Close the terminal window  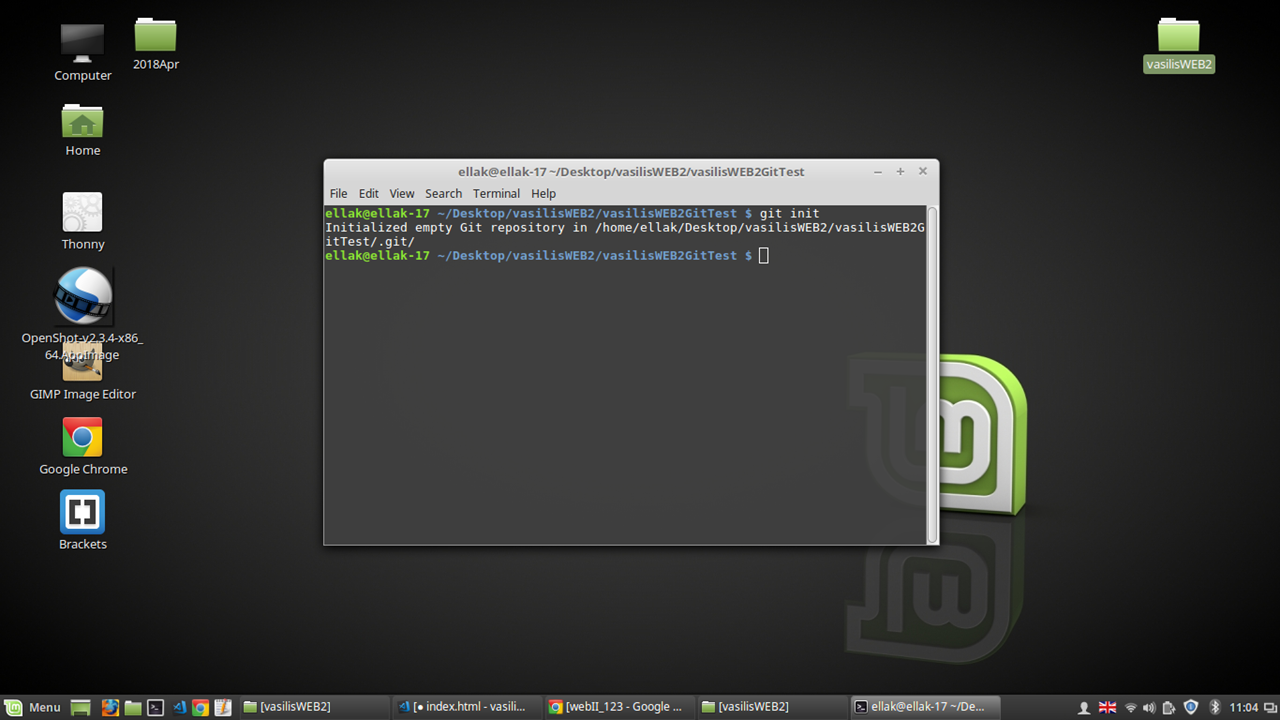[922, 172]
